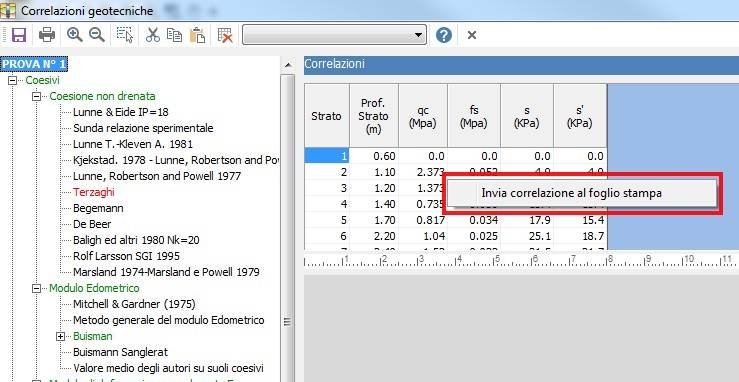Click the Paste clipboard icon
Screen dimensions: 739x382
click(197, 35)
